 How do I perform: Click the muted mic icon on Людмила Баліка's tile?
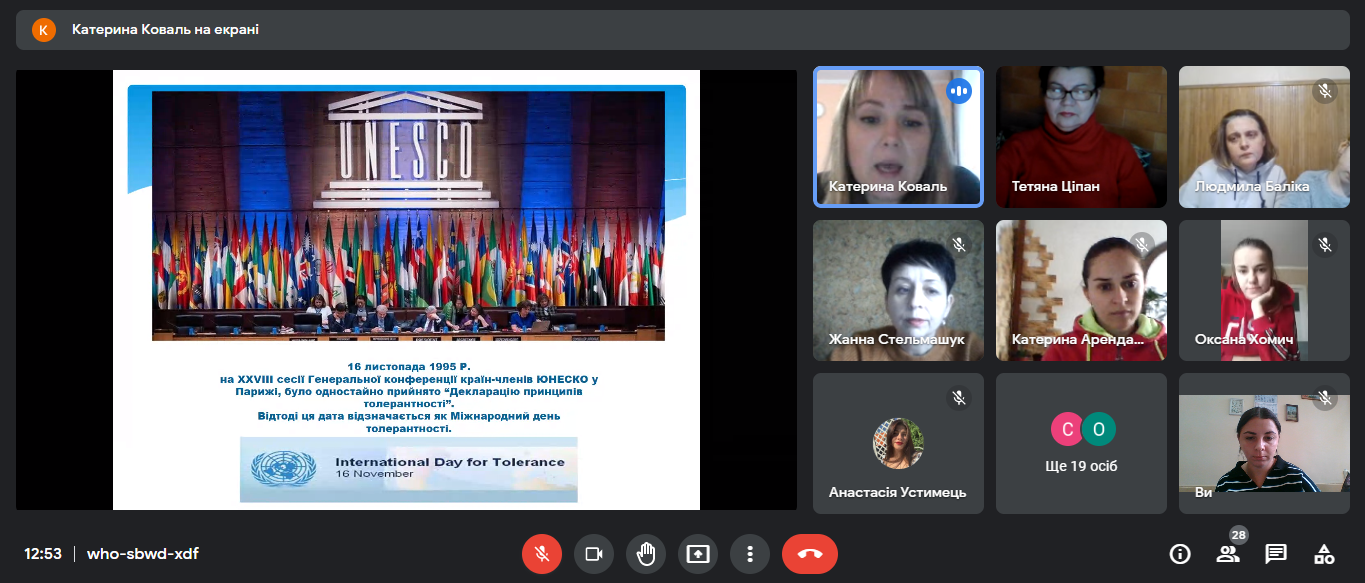[x=1325, y=91]
